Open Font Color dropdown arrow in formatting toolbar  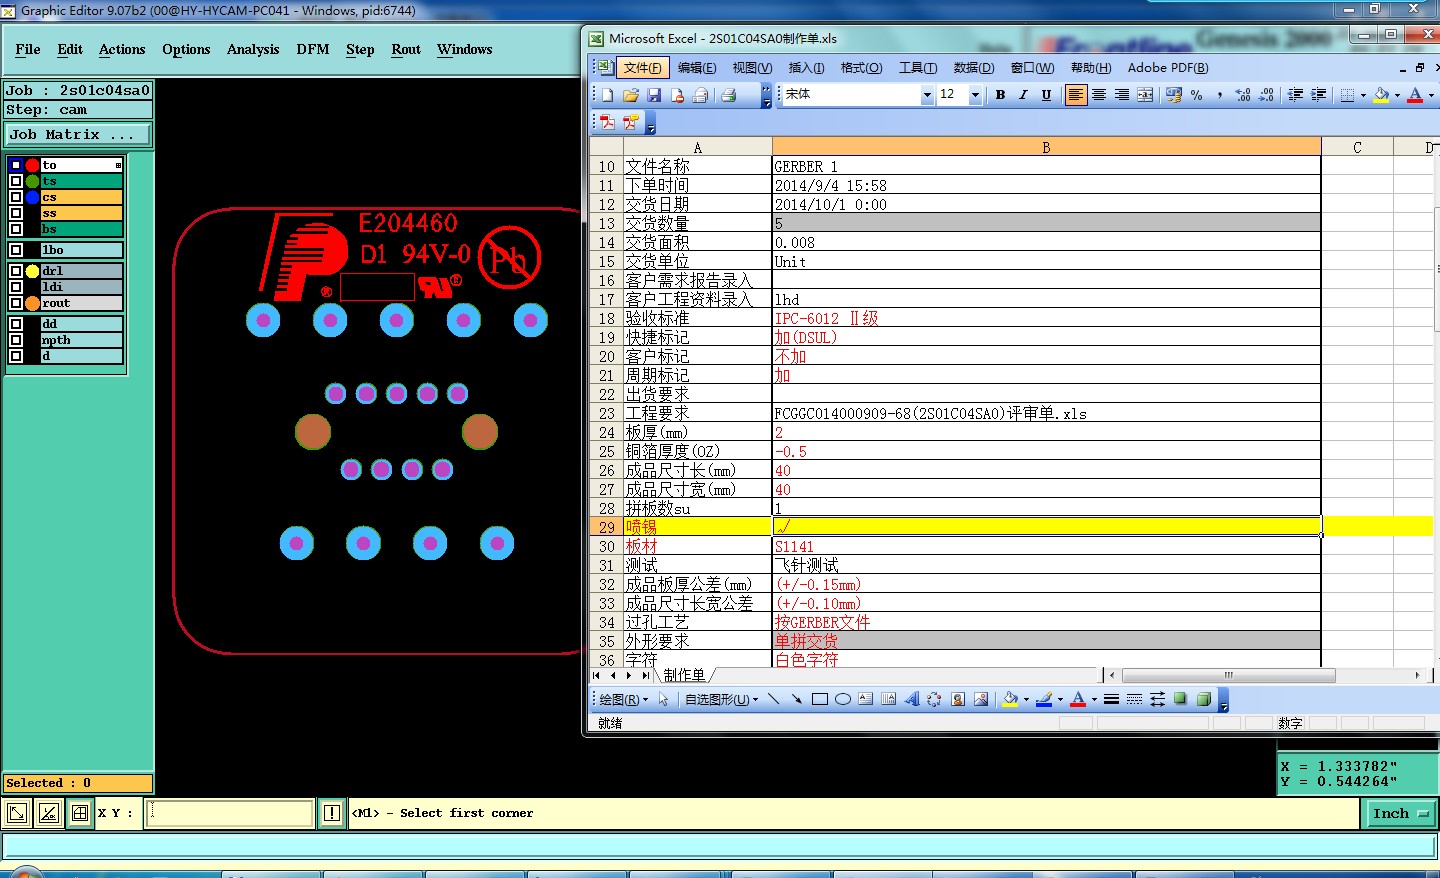click(x=1431, y=95)
